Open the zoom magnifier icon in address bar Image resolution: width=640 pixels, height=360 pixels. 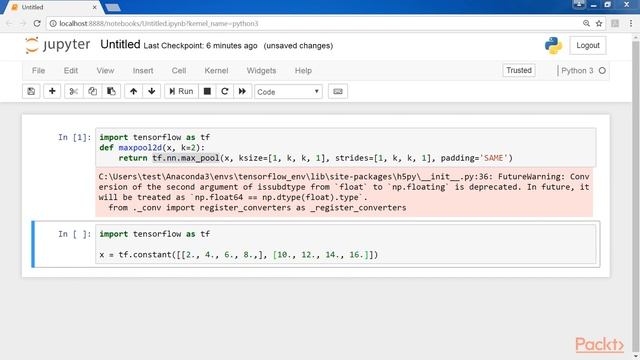(586, 23)
